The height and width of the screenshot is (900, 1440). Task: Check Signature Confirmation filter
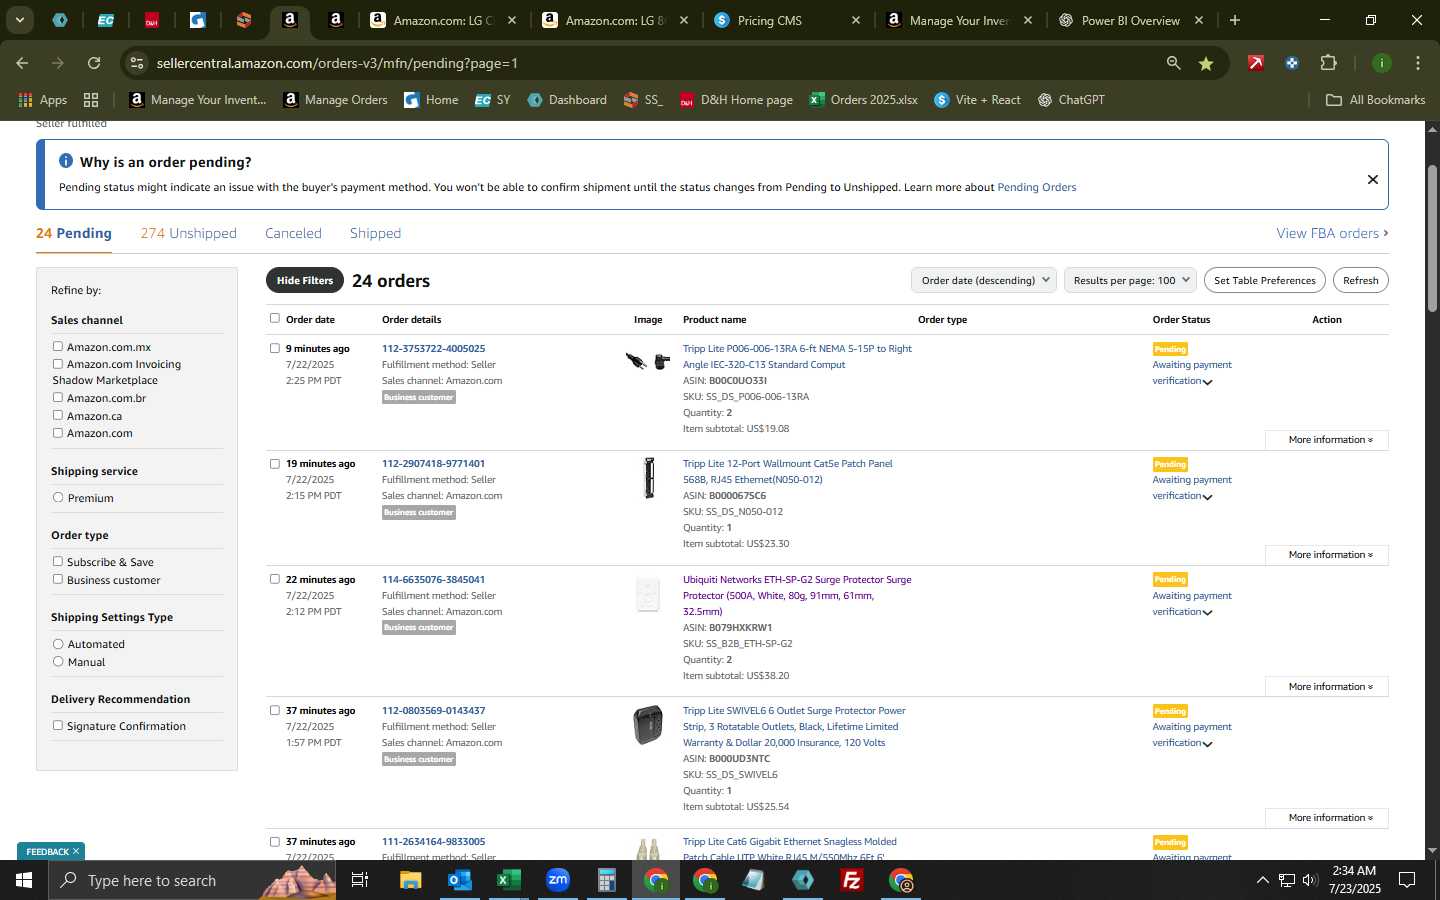pyautogui.click(x=58, y=725)
